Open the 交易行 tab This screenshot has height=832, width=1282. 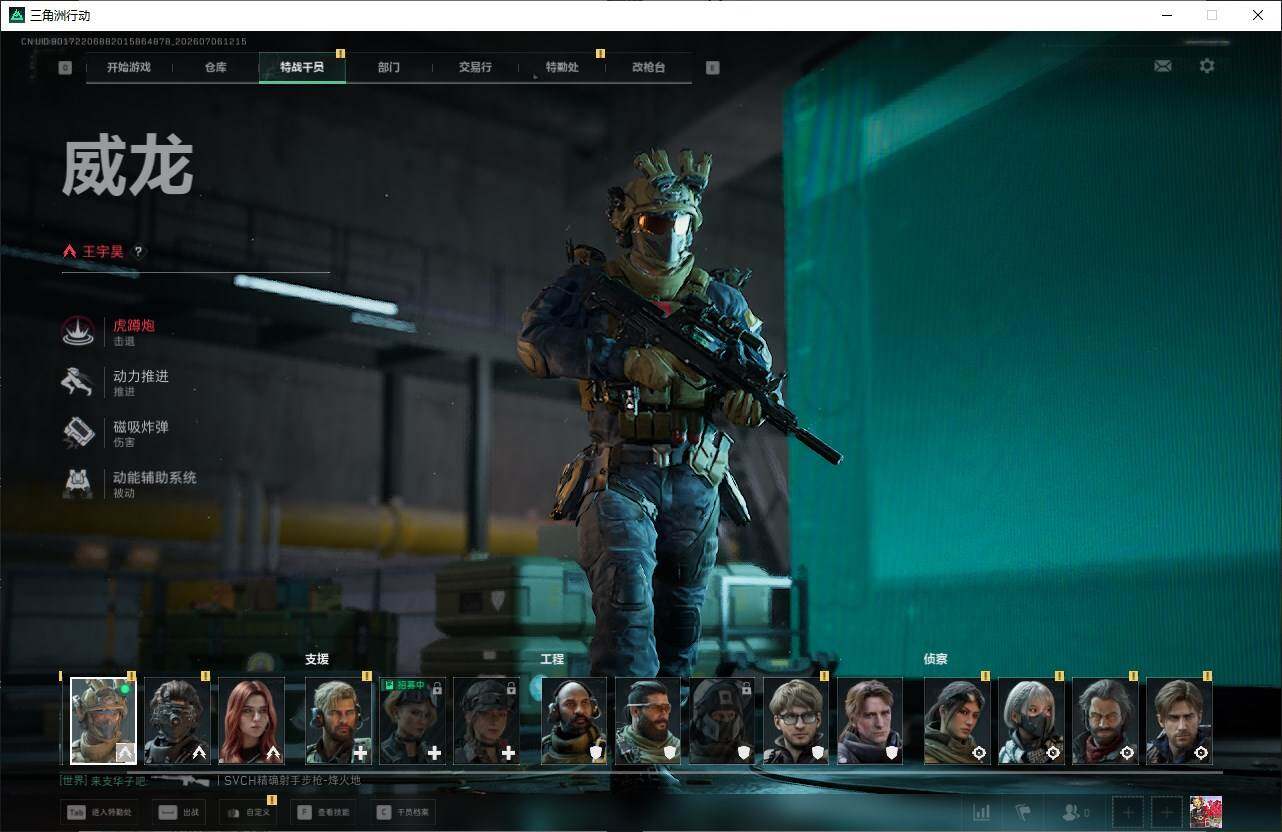tap(475, 67)
